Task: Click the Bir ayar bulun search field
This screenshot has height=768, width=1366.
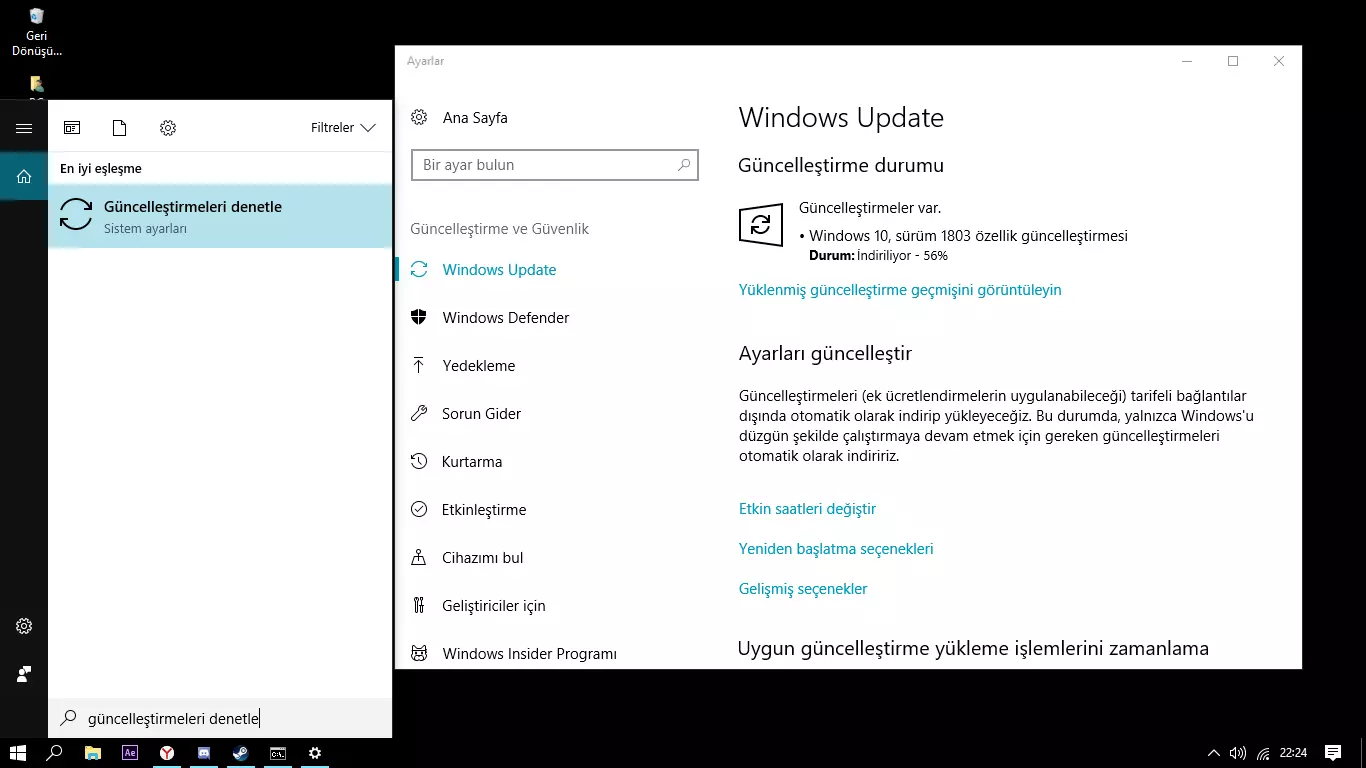Action: (x=555, y=165)
